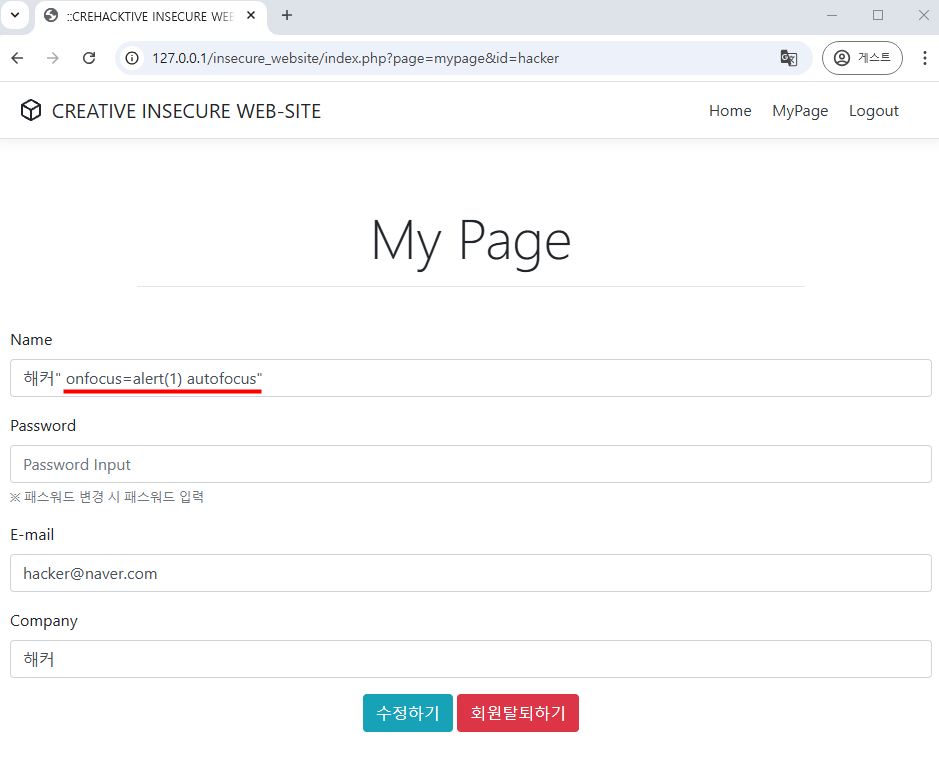Click the 패스워드 변경 시 hint text
Screen dimensions: 939x758
[107, 497]
